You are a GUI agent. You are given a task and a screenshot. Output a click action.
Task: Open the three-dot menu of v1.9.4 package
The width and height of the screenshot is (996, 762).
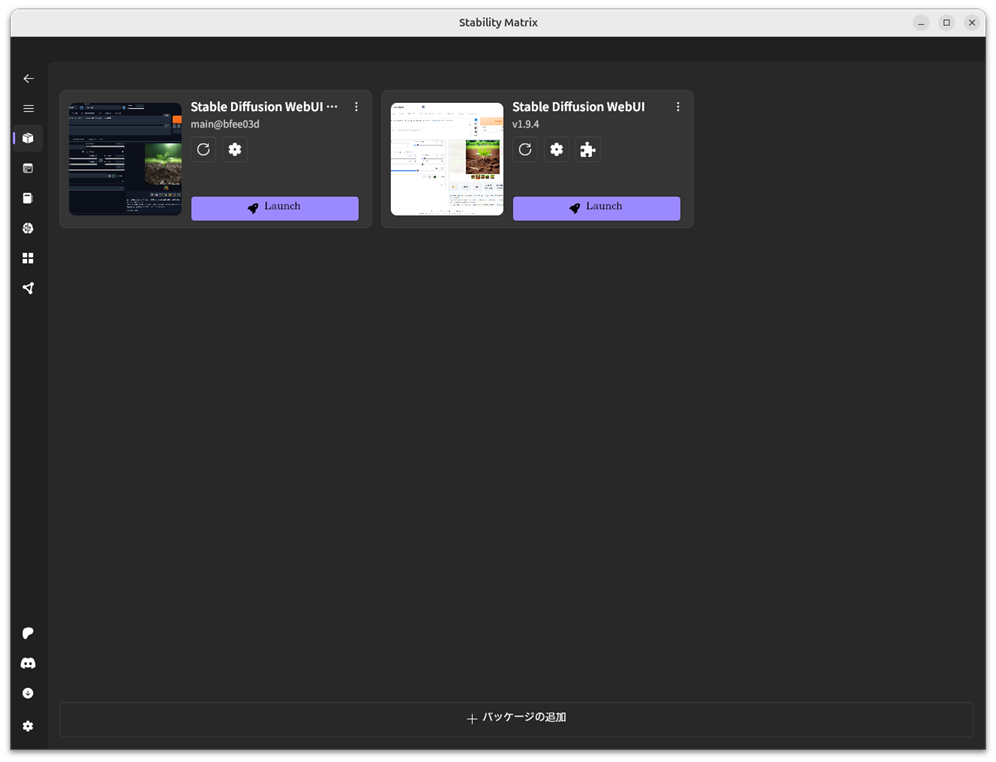pyautogui.click(x=678, y=107)
